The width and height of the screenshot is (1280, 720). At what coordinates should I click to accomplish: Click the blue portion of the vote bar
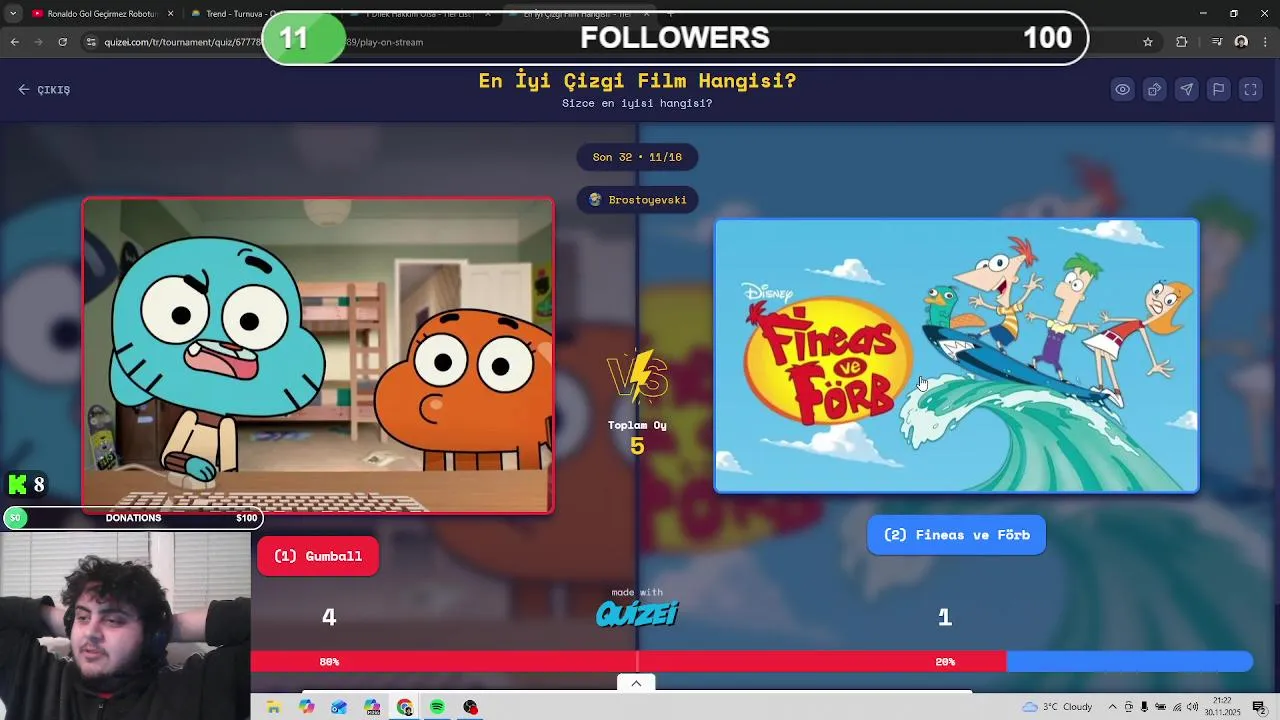click(x=1129, y=662)
